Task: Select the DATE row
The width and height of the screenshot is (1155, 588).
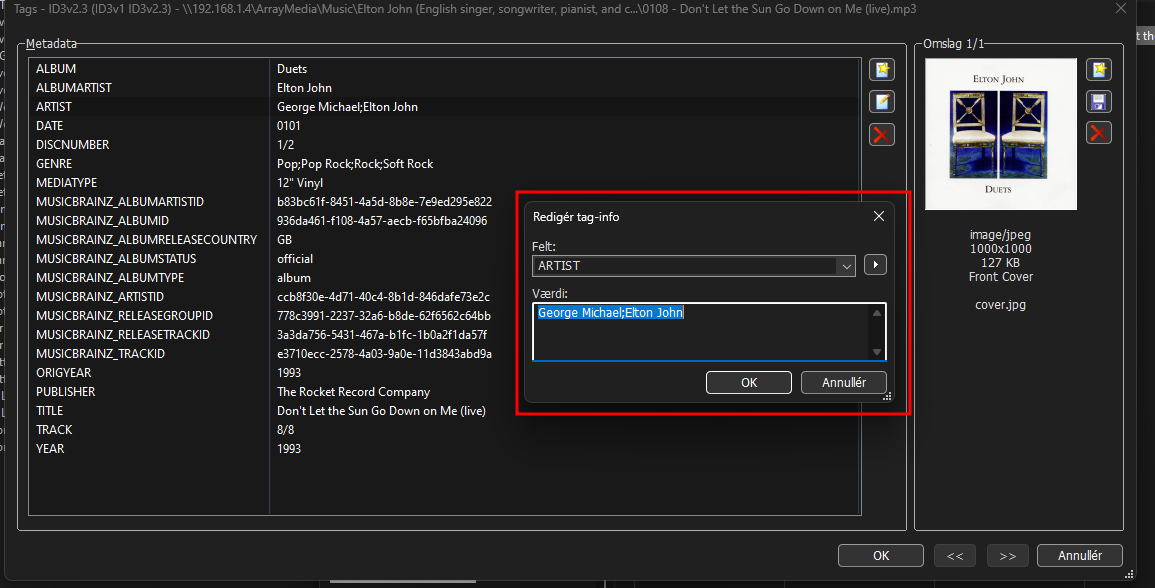Action: [444, 126]
